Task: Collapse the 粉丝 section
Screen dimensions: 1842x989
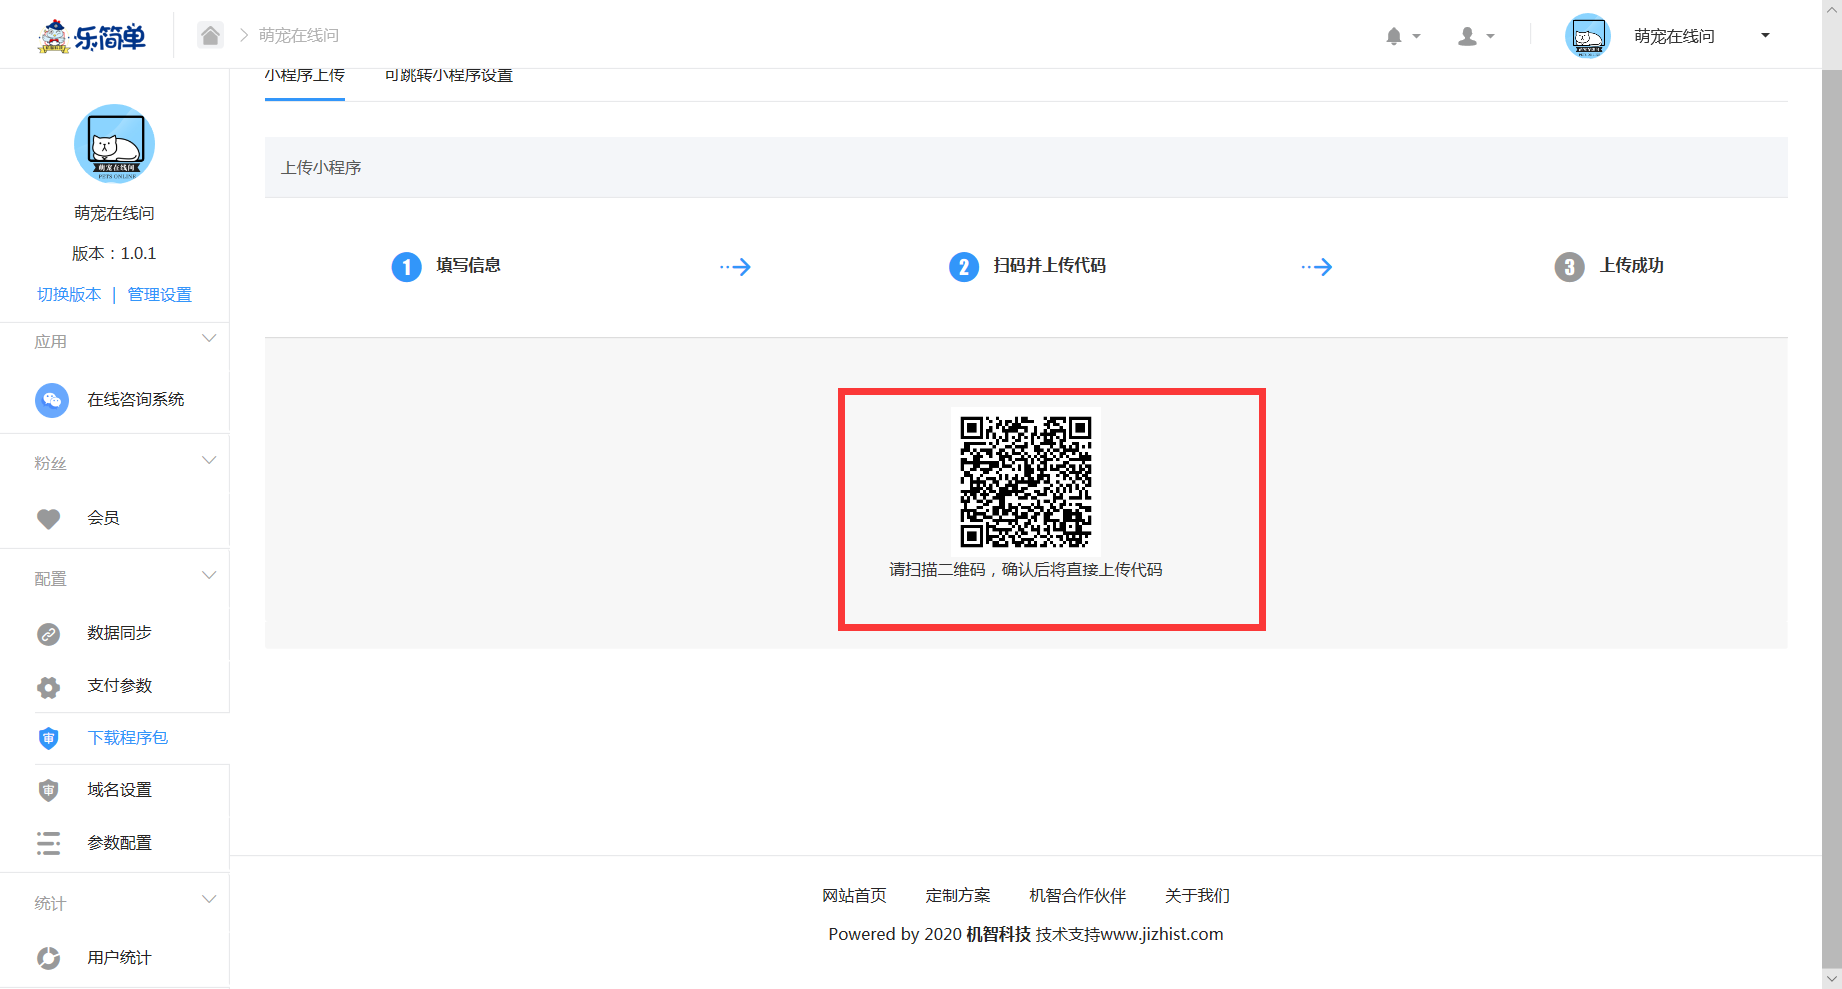Action: [209, 461]
